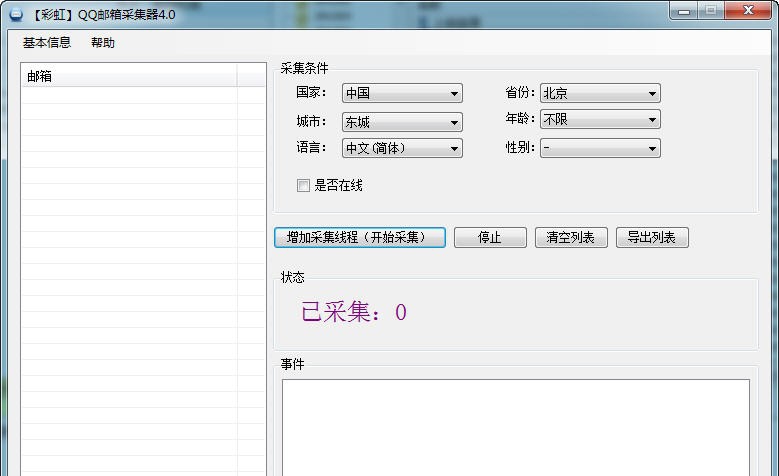Click the 清空列表 button
779x476 pixels.
click(571, 238)
